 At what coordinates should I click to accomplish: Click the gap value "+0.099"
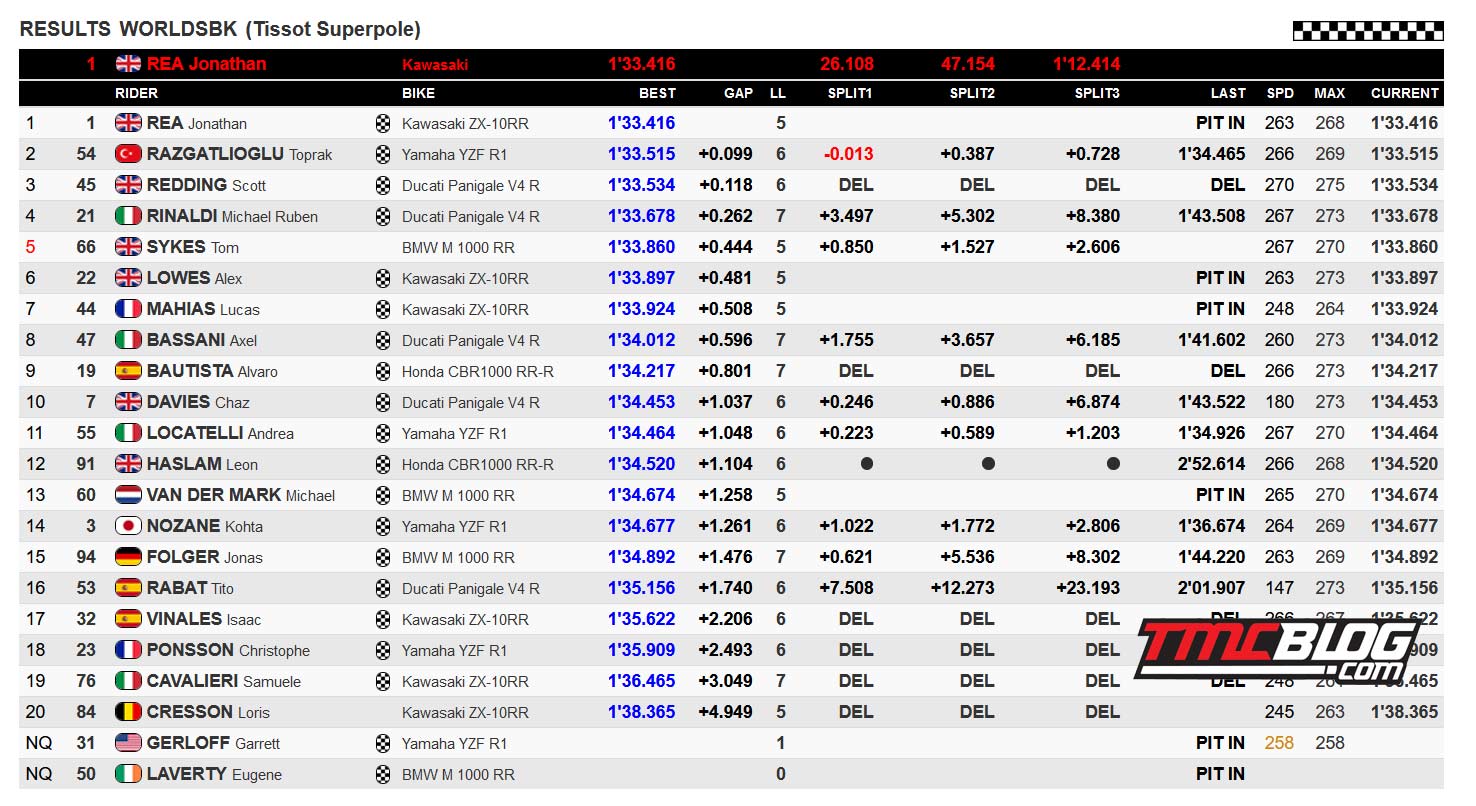tap(725, 154)
